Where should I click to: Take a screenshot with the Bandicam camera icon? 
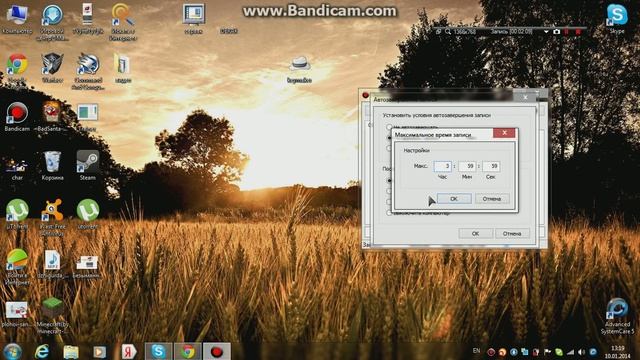[556, 31]
